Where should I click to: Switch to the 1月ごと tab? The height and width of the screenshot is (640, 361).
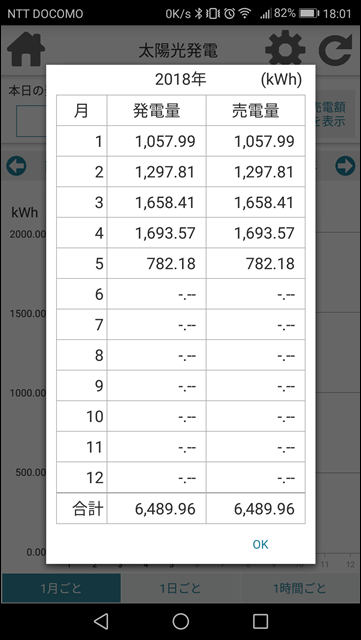[x=61, y=588]
